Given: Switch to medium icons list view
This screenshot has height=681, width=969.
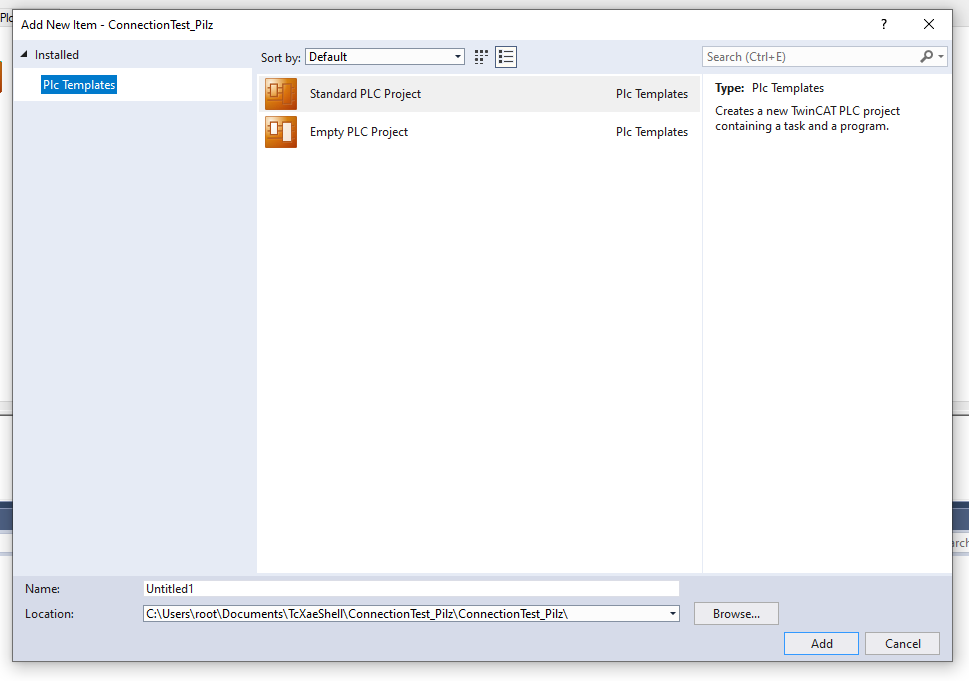Looking at the screenshot, I should pyautogui.click(x=506, y=57).
